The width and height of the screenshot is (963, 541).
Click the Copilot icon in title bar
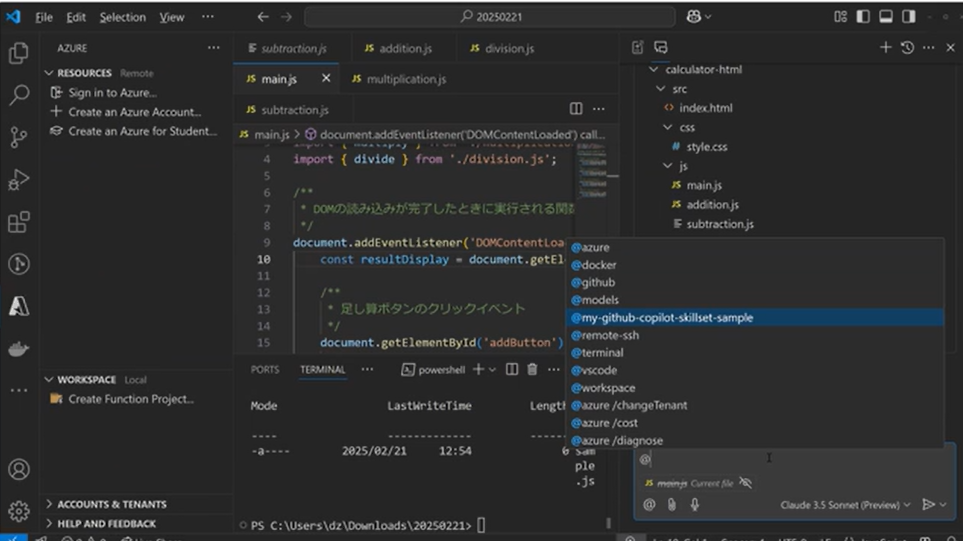(x=693, y=17)
